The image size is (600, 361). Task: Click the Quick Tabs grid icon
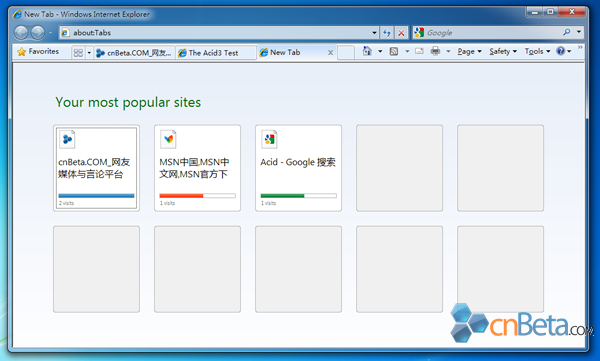point(78,52)
